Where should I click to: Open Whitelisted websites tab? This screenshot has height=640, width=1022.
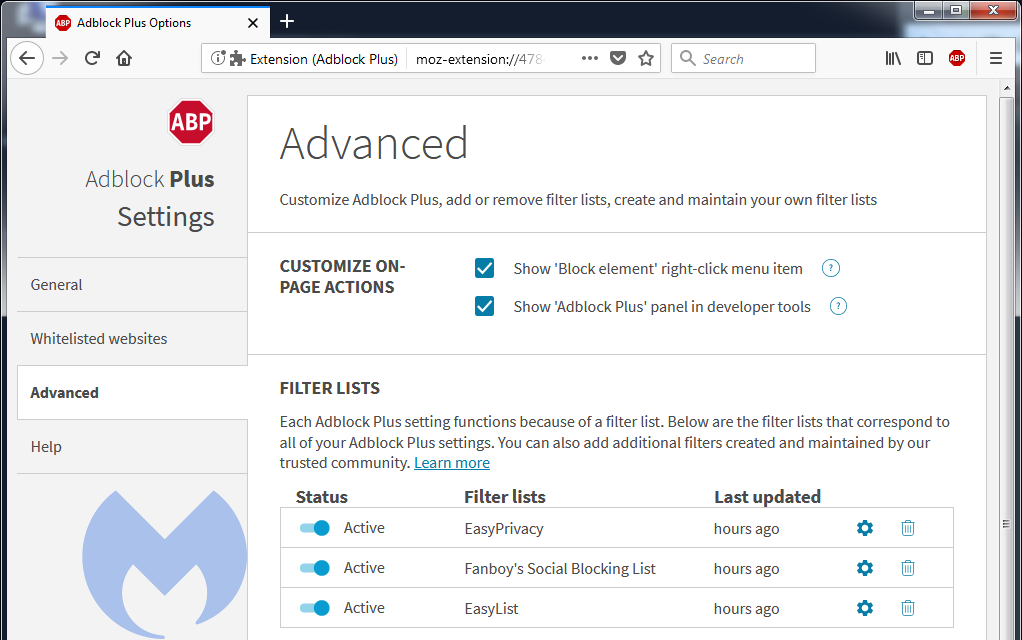(x=132, y=339)
